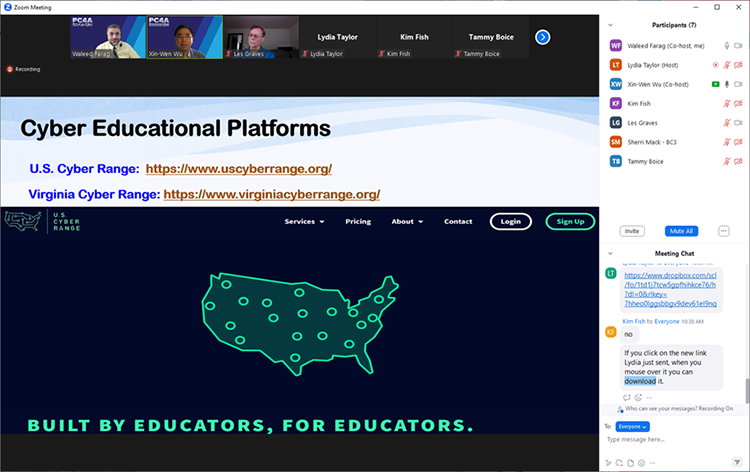The width and height of the screenshot is (750, 472).
Task: Collapse the Meeting Chat panel chevron
Action: 610,253
